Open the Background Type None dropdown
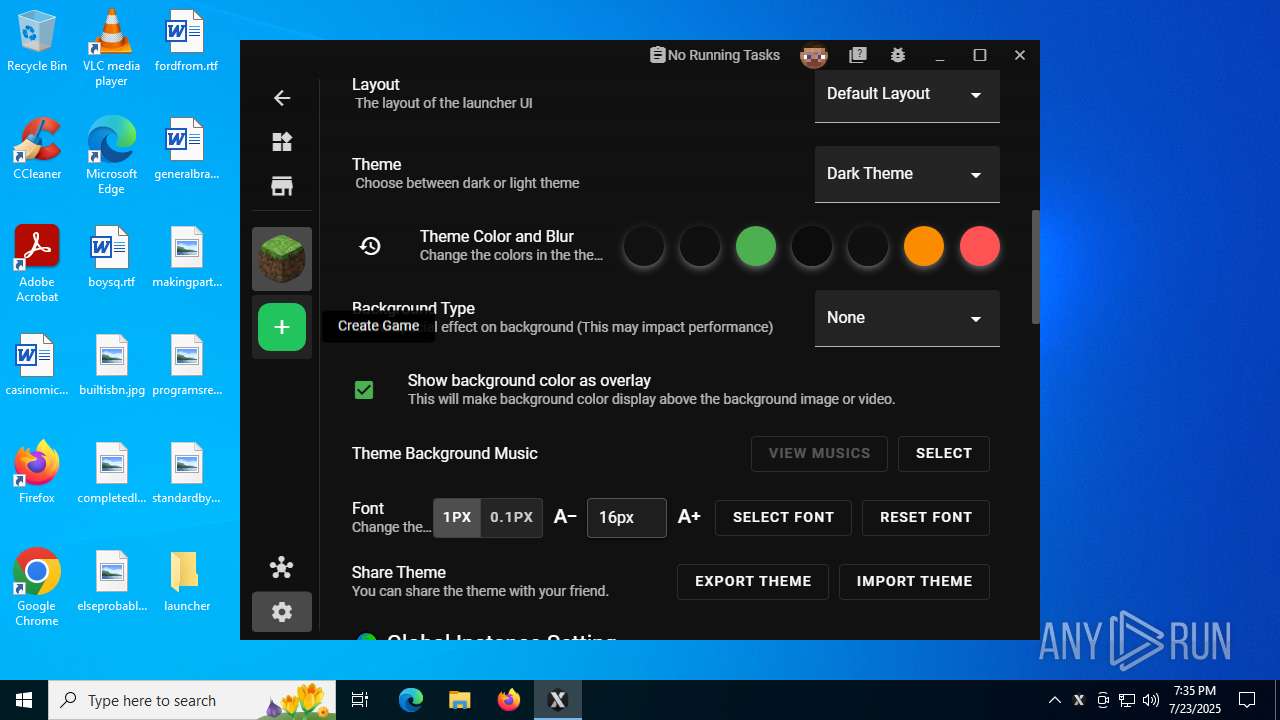 [907, 318]
